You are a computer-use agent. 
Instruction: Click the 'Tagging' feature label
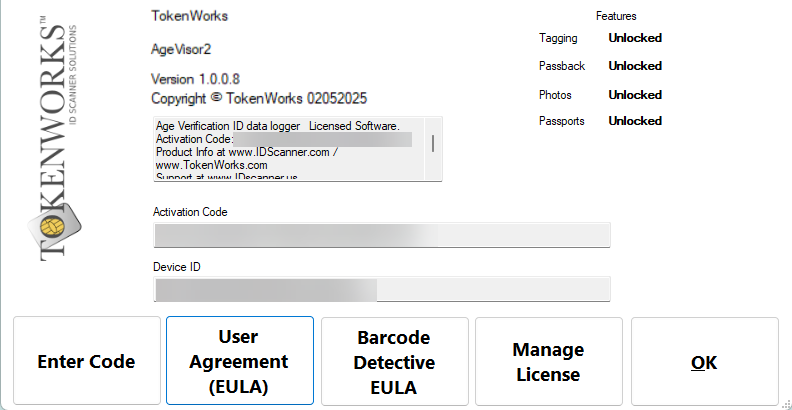point(558,38)
